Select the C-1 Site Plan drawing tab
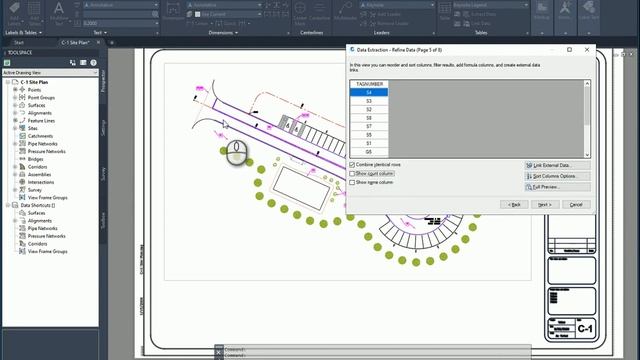 pos(75,42)
